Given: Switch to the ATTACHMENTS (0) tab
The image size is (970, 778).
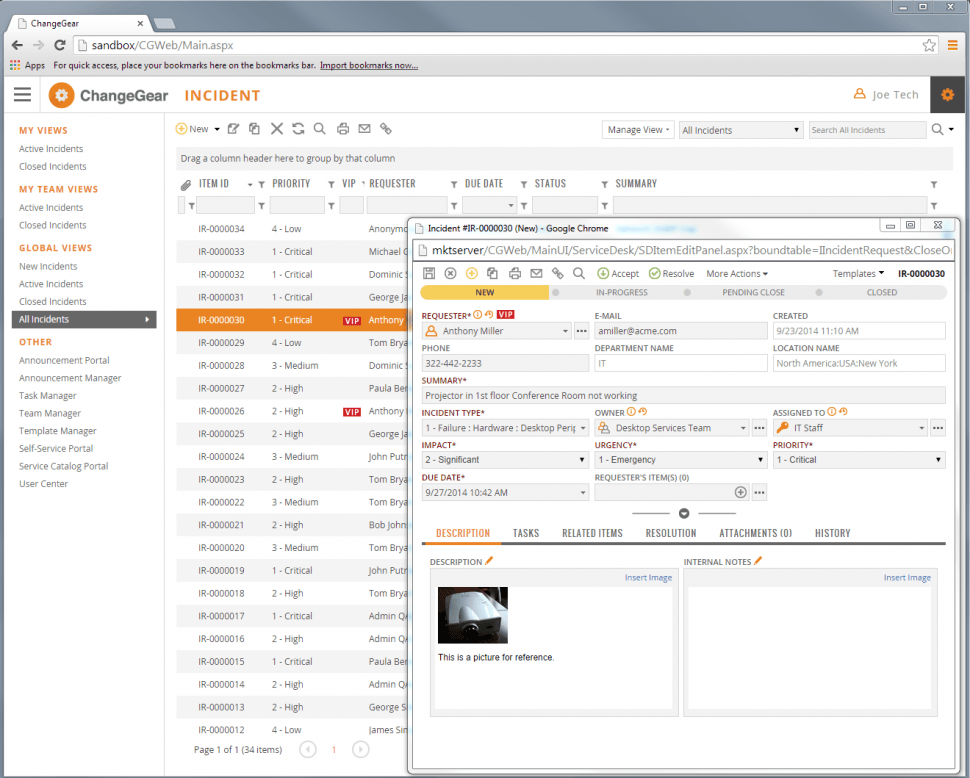Looking at the screenshot, I should tap(755, 533).
